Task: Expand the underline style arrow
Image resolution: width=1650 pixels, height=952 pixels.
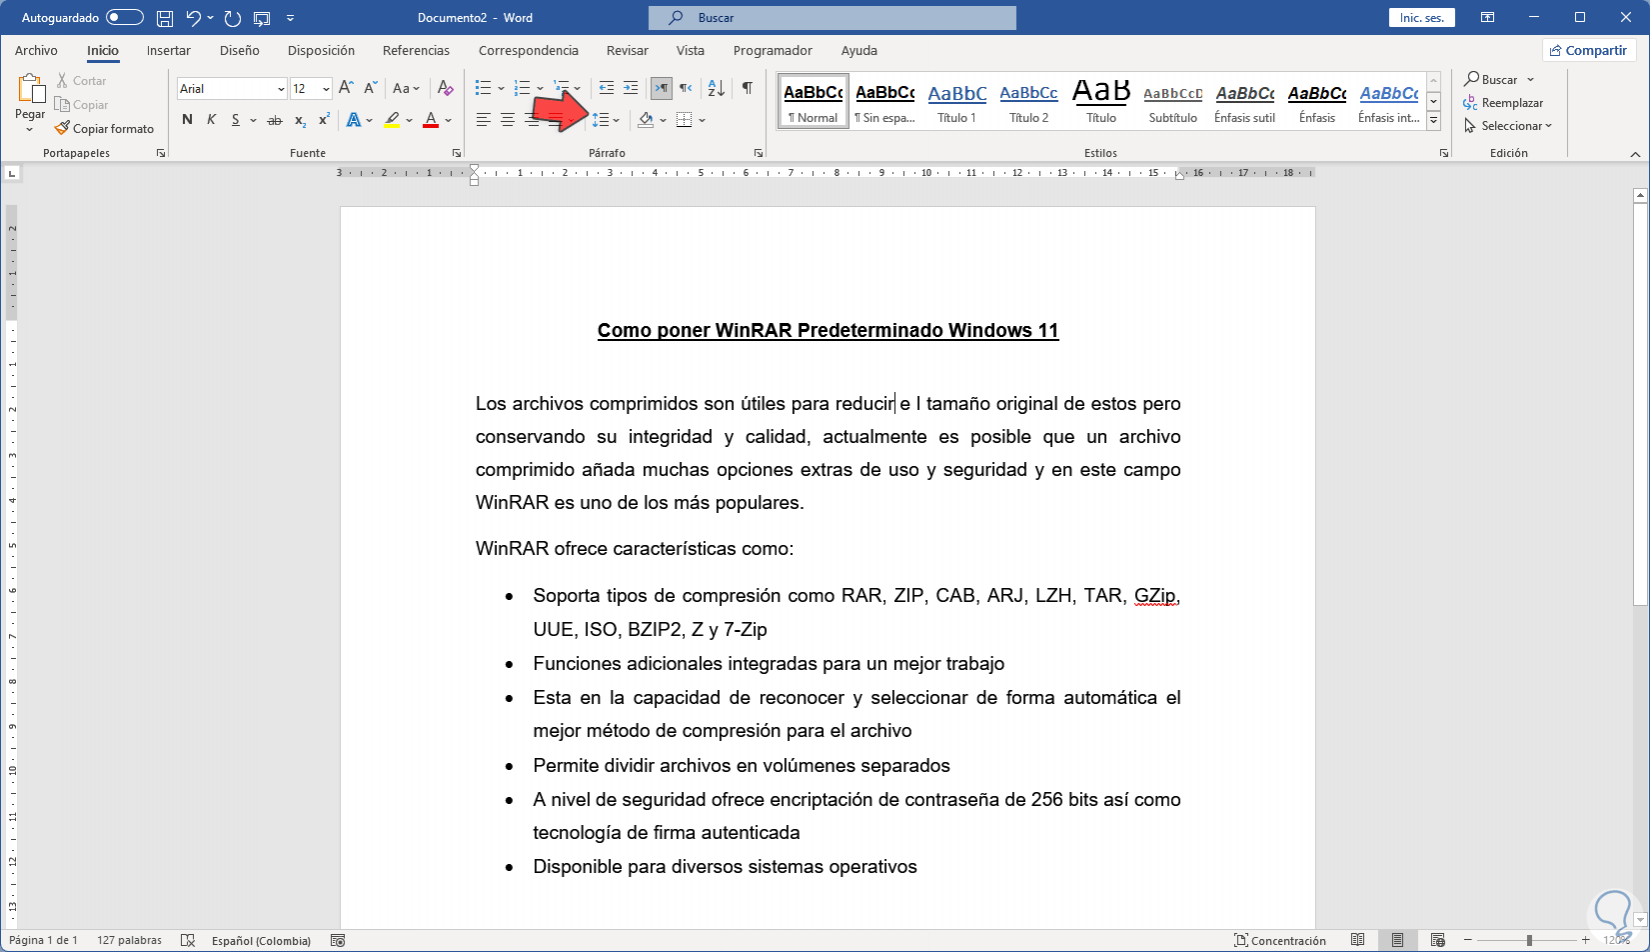Action: point(252,120)
